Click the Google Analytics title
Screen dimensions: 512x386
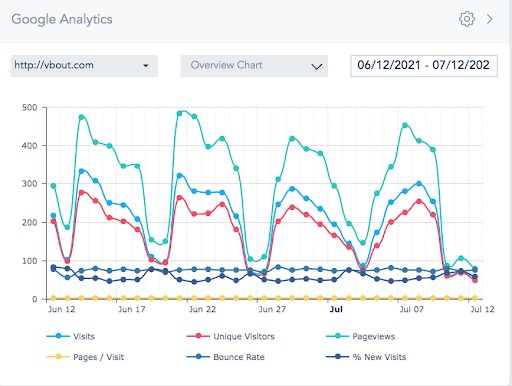[x=62, y=19]
